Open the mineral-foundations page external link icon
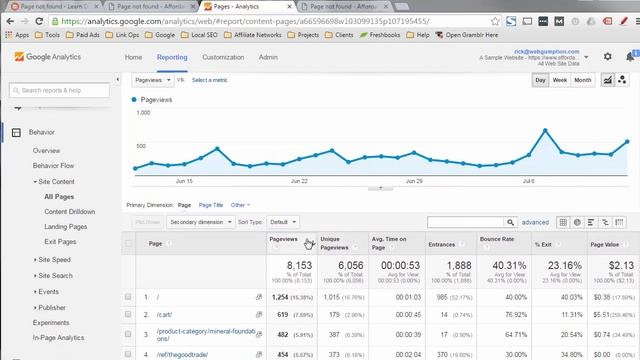The height and width of the screenshot is (360, 640). (259, 334)
